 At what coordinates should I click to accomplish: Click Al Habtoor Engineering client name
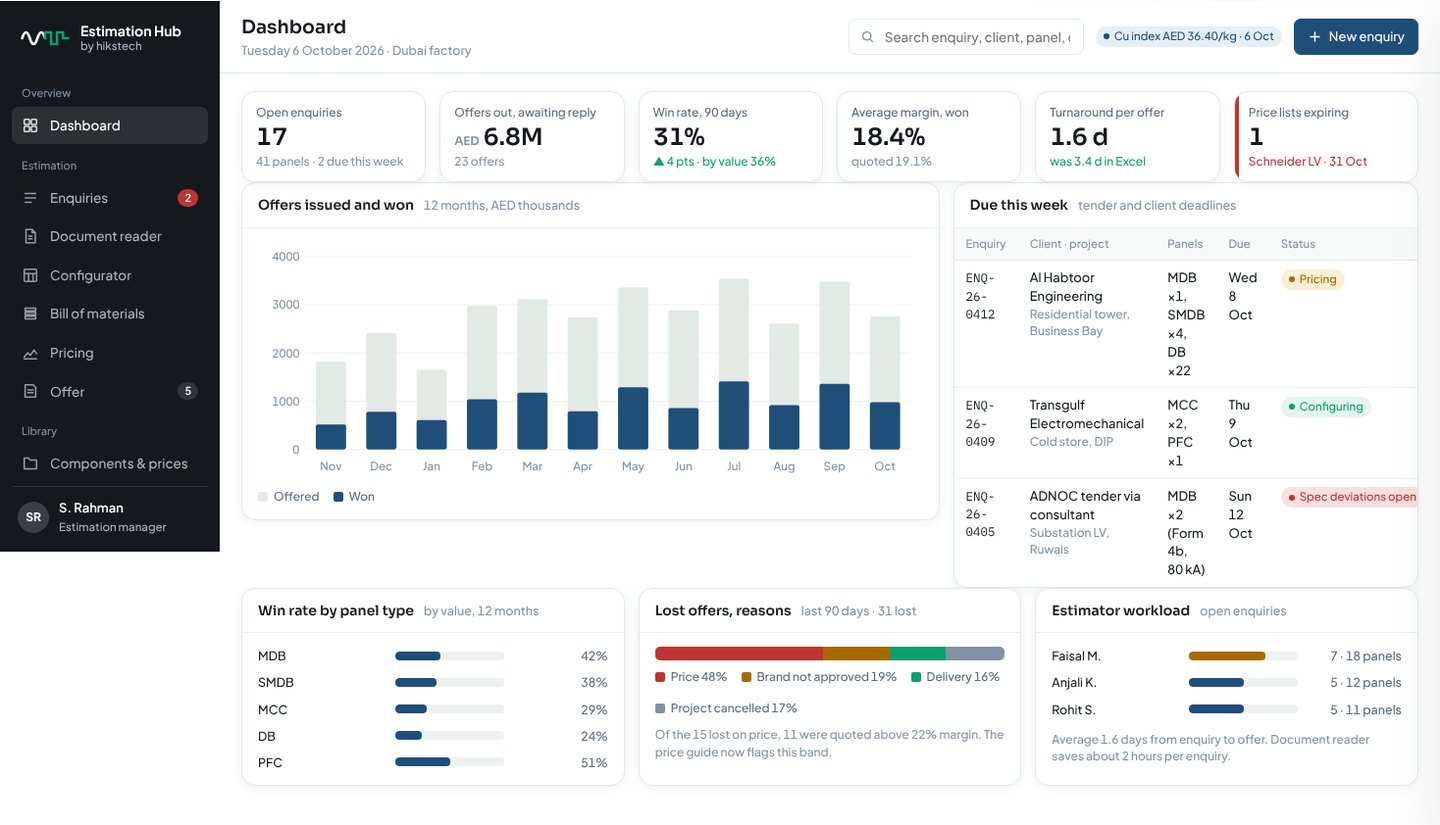(x=1066, y=287)
